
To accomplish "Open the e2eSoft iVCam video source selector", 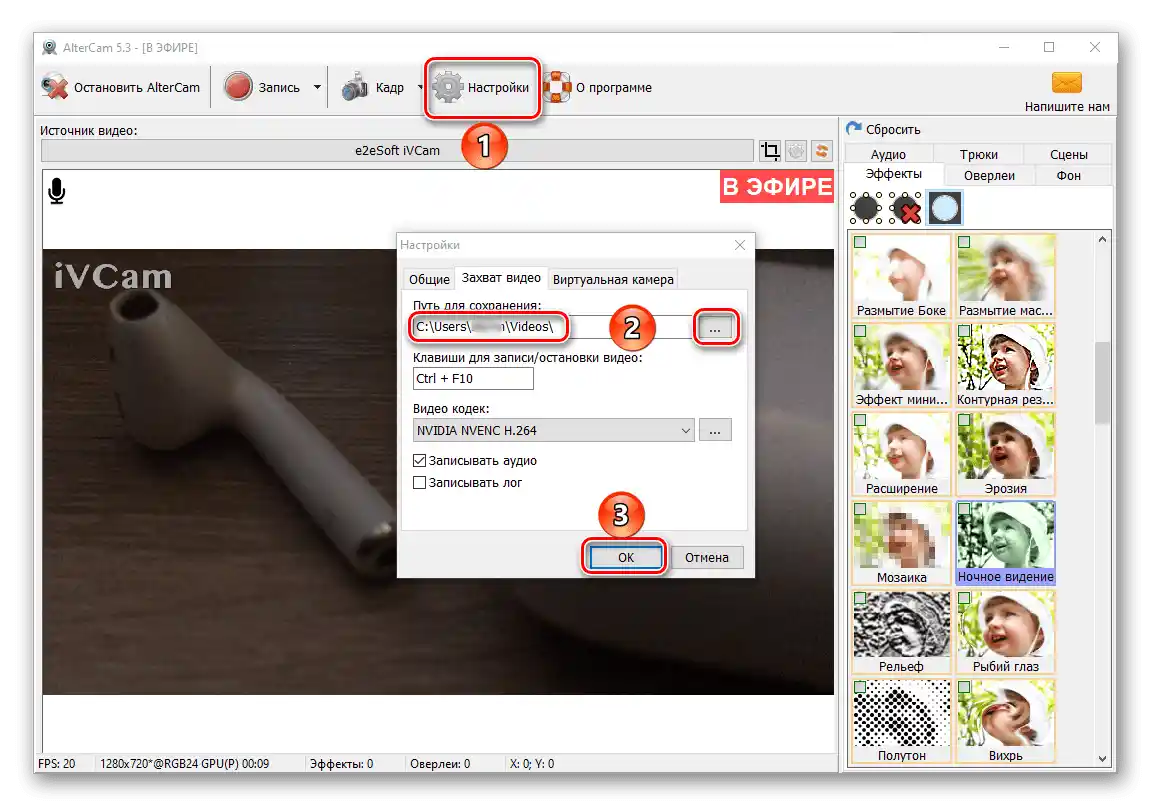I will point(397,150).
